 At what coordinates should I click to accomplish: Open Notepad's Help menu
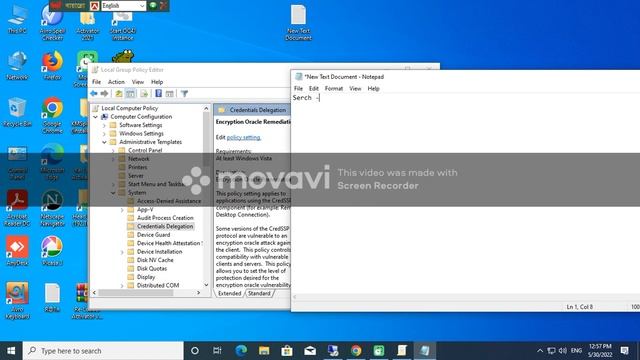click(x=373, y=89)
